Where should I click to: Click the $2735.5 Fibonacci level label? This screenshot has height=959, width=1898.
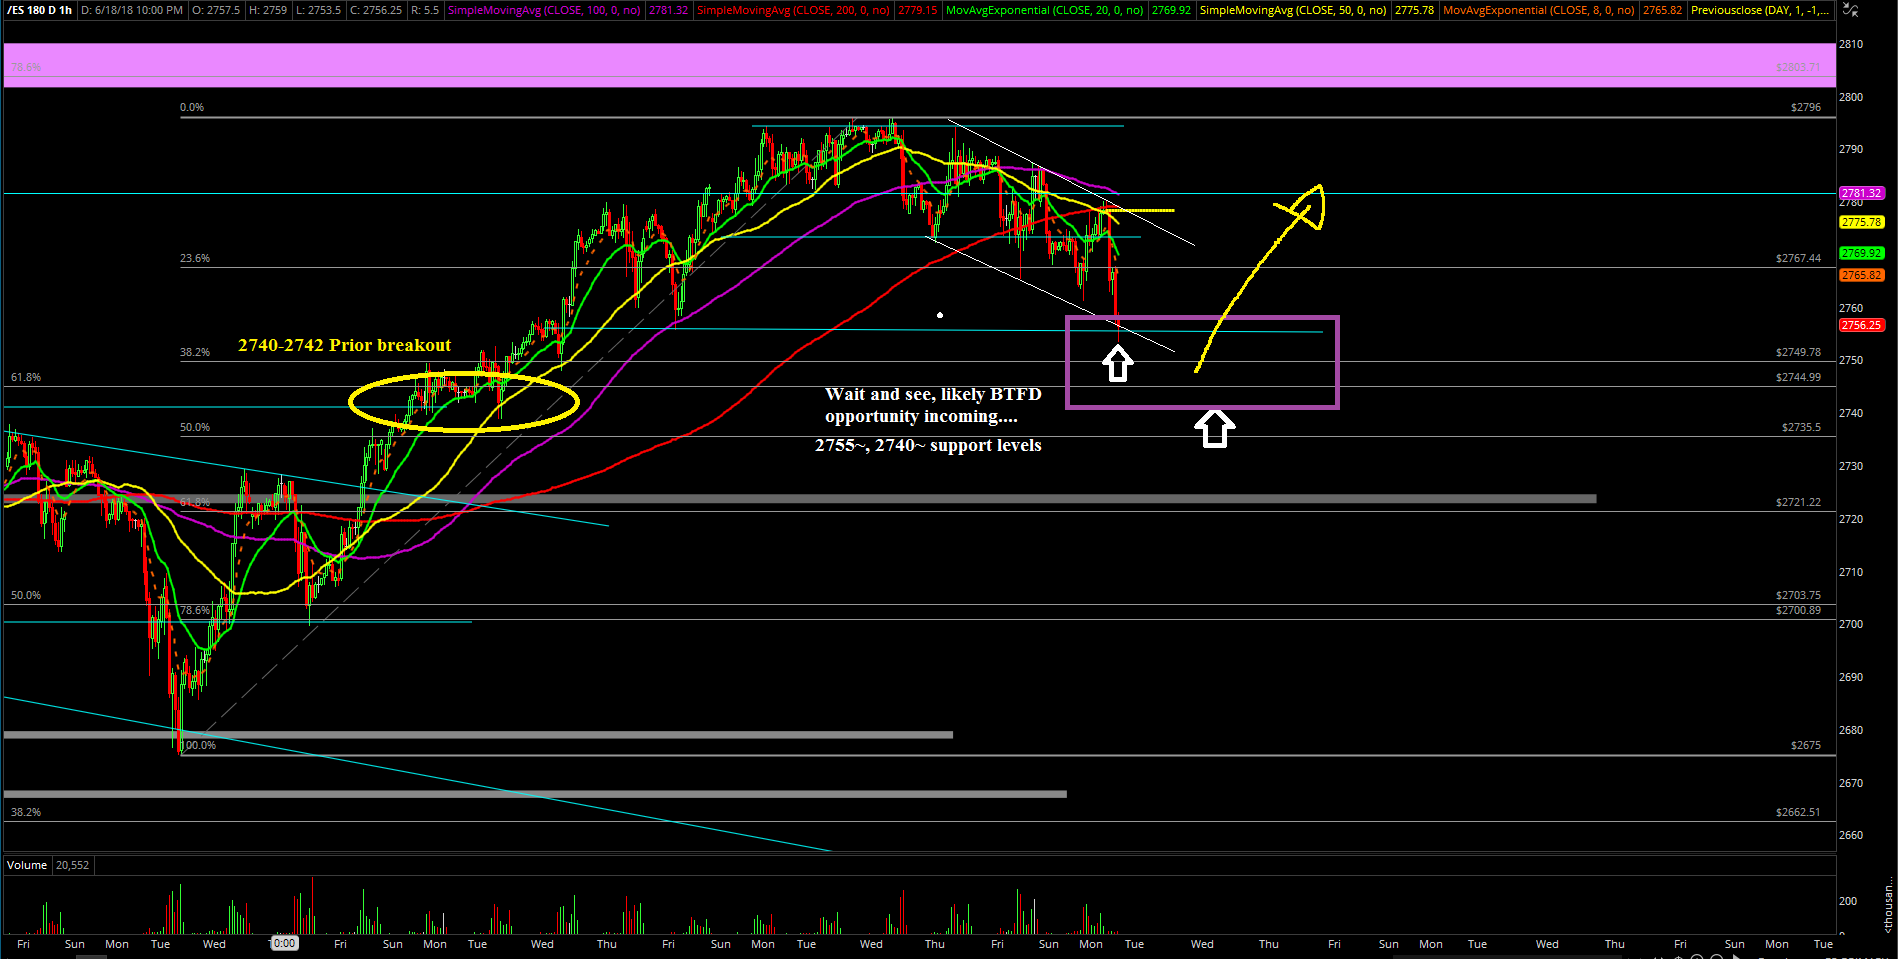(1801, 427)
